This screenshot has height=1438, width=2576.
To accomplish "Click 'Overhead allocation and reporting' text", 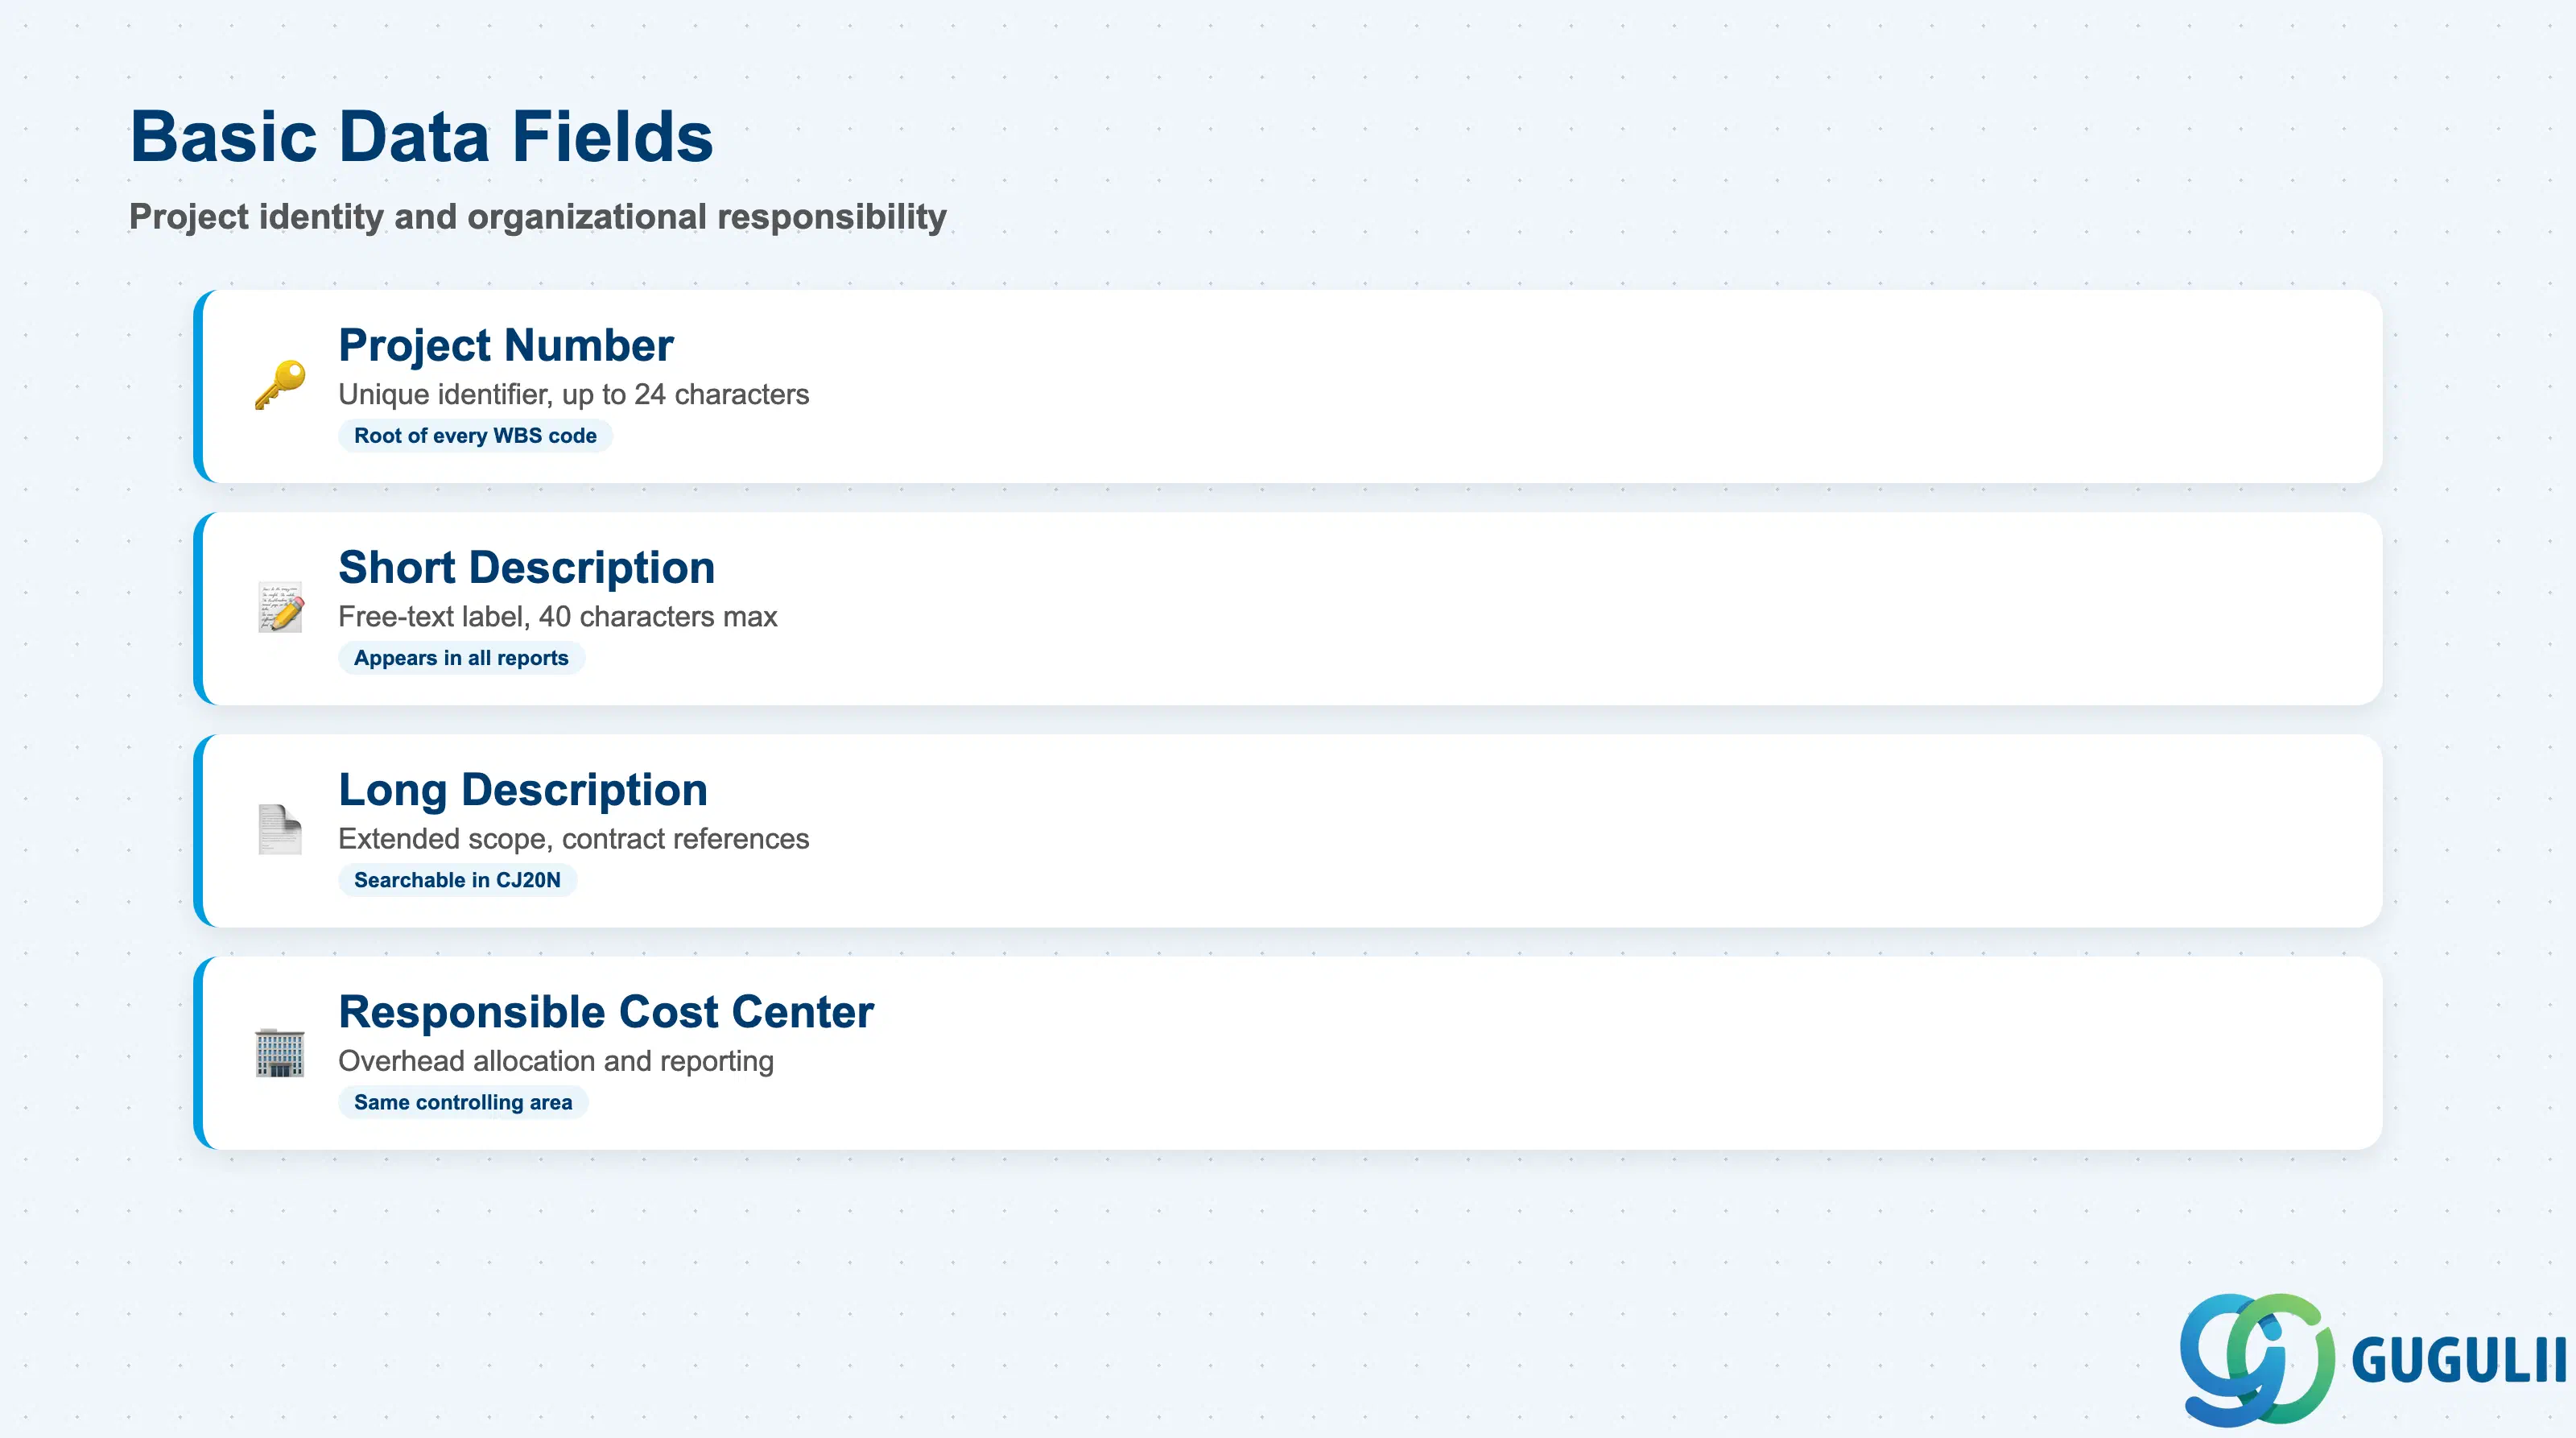I will click(x=556, y=1060).
